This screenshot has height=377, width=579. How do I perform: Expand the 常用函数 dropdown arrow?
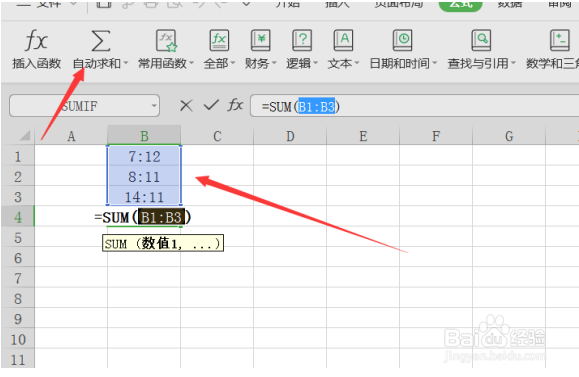click(191, 64)
